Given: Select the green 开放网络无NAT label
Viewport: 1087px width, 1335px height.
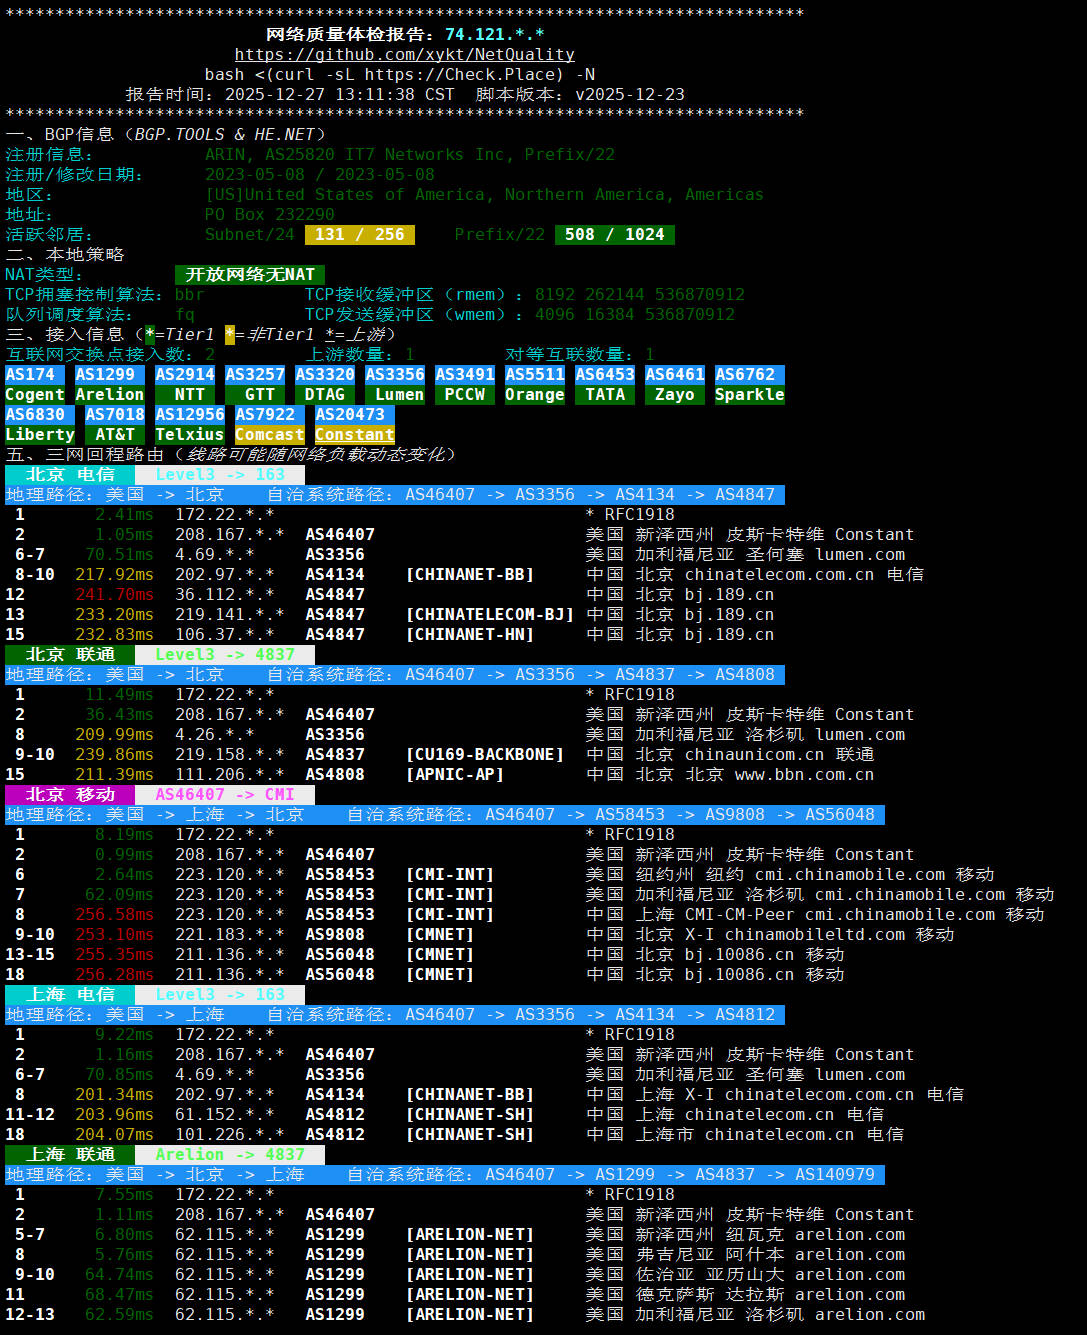Looking at the screenshot, I should 250,275.
